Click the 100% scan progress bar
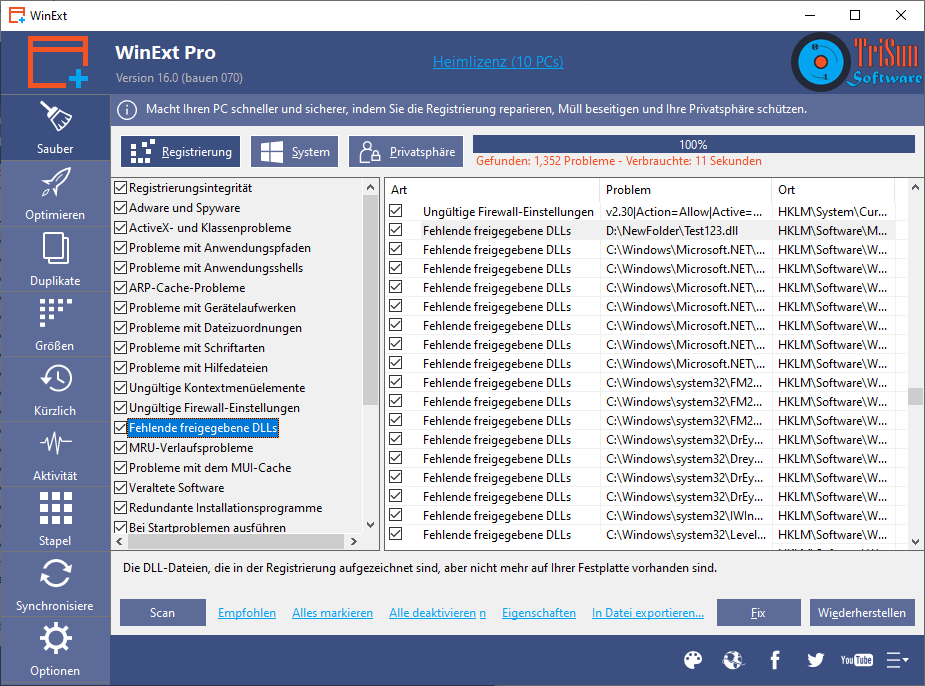 tap(694, 145)
